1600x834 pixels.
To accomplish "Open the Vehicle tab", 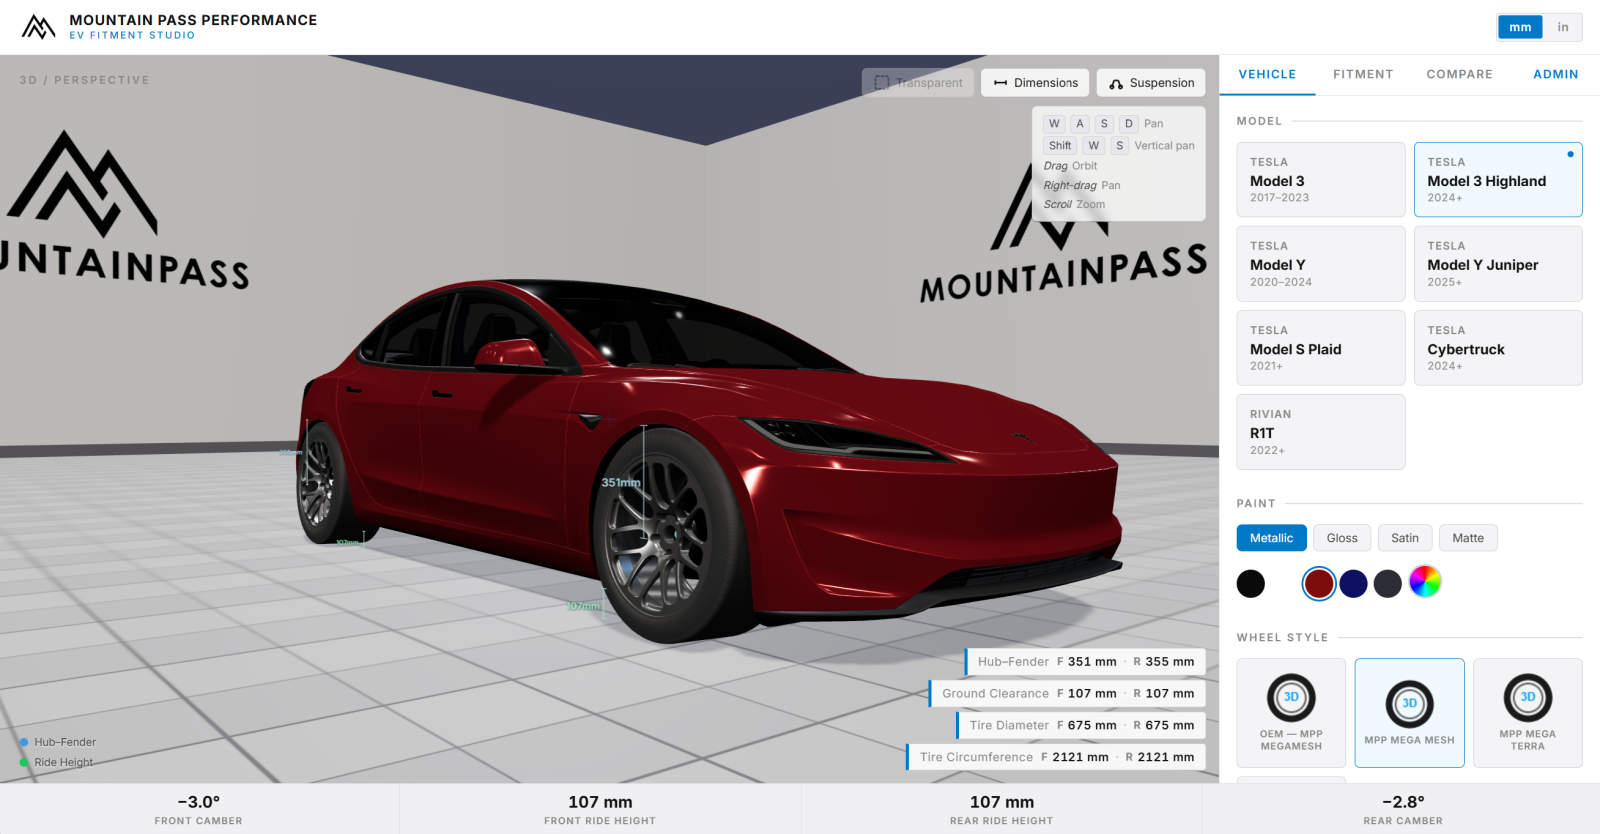I will click(x=1267, y=74).
